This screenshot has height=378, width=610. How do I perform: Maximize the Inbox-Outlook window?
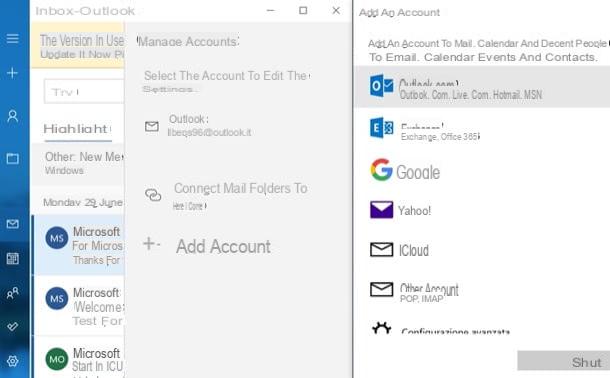coord(303,10)
